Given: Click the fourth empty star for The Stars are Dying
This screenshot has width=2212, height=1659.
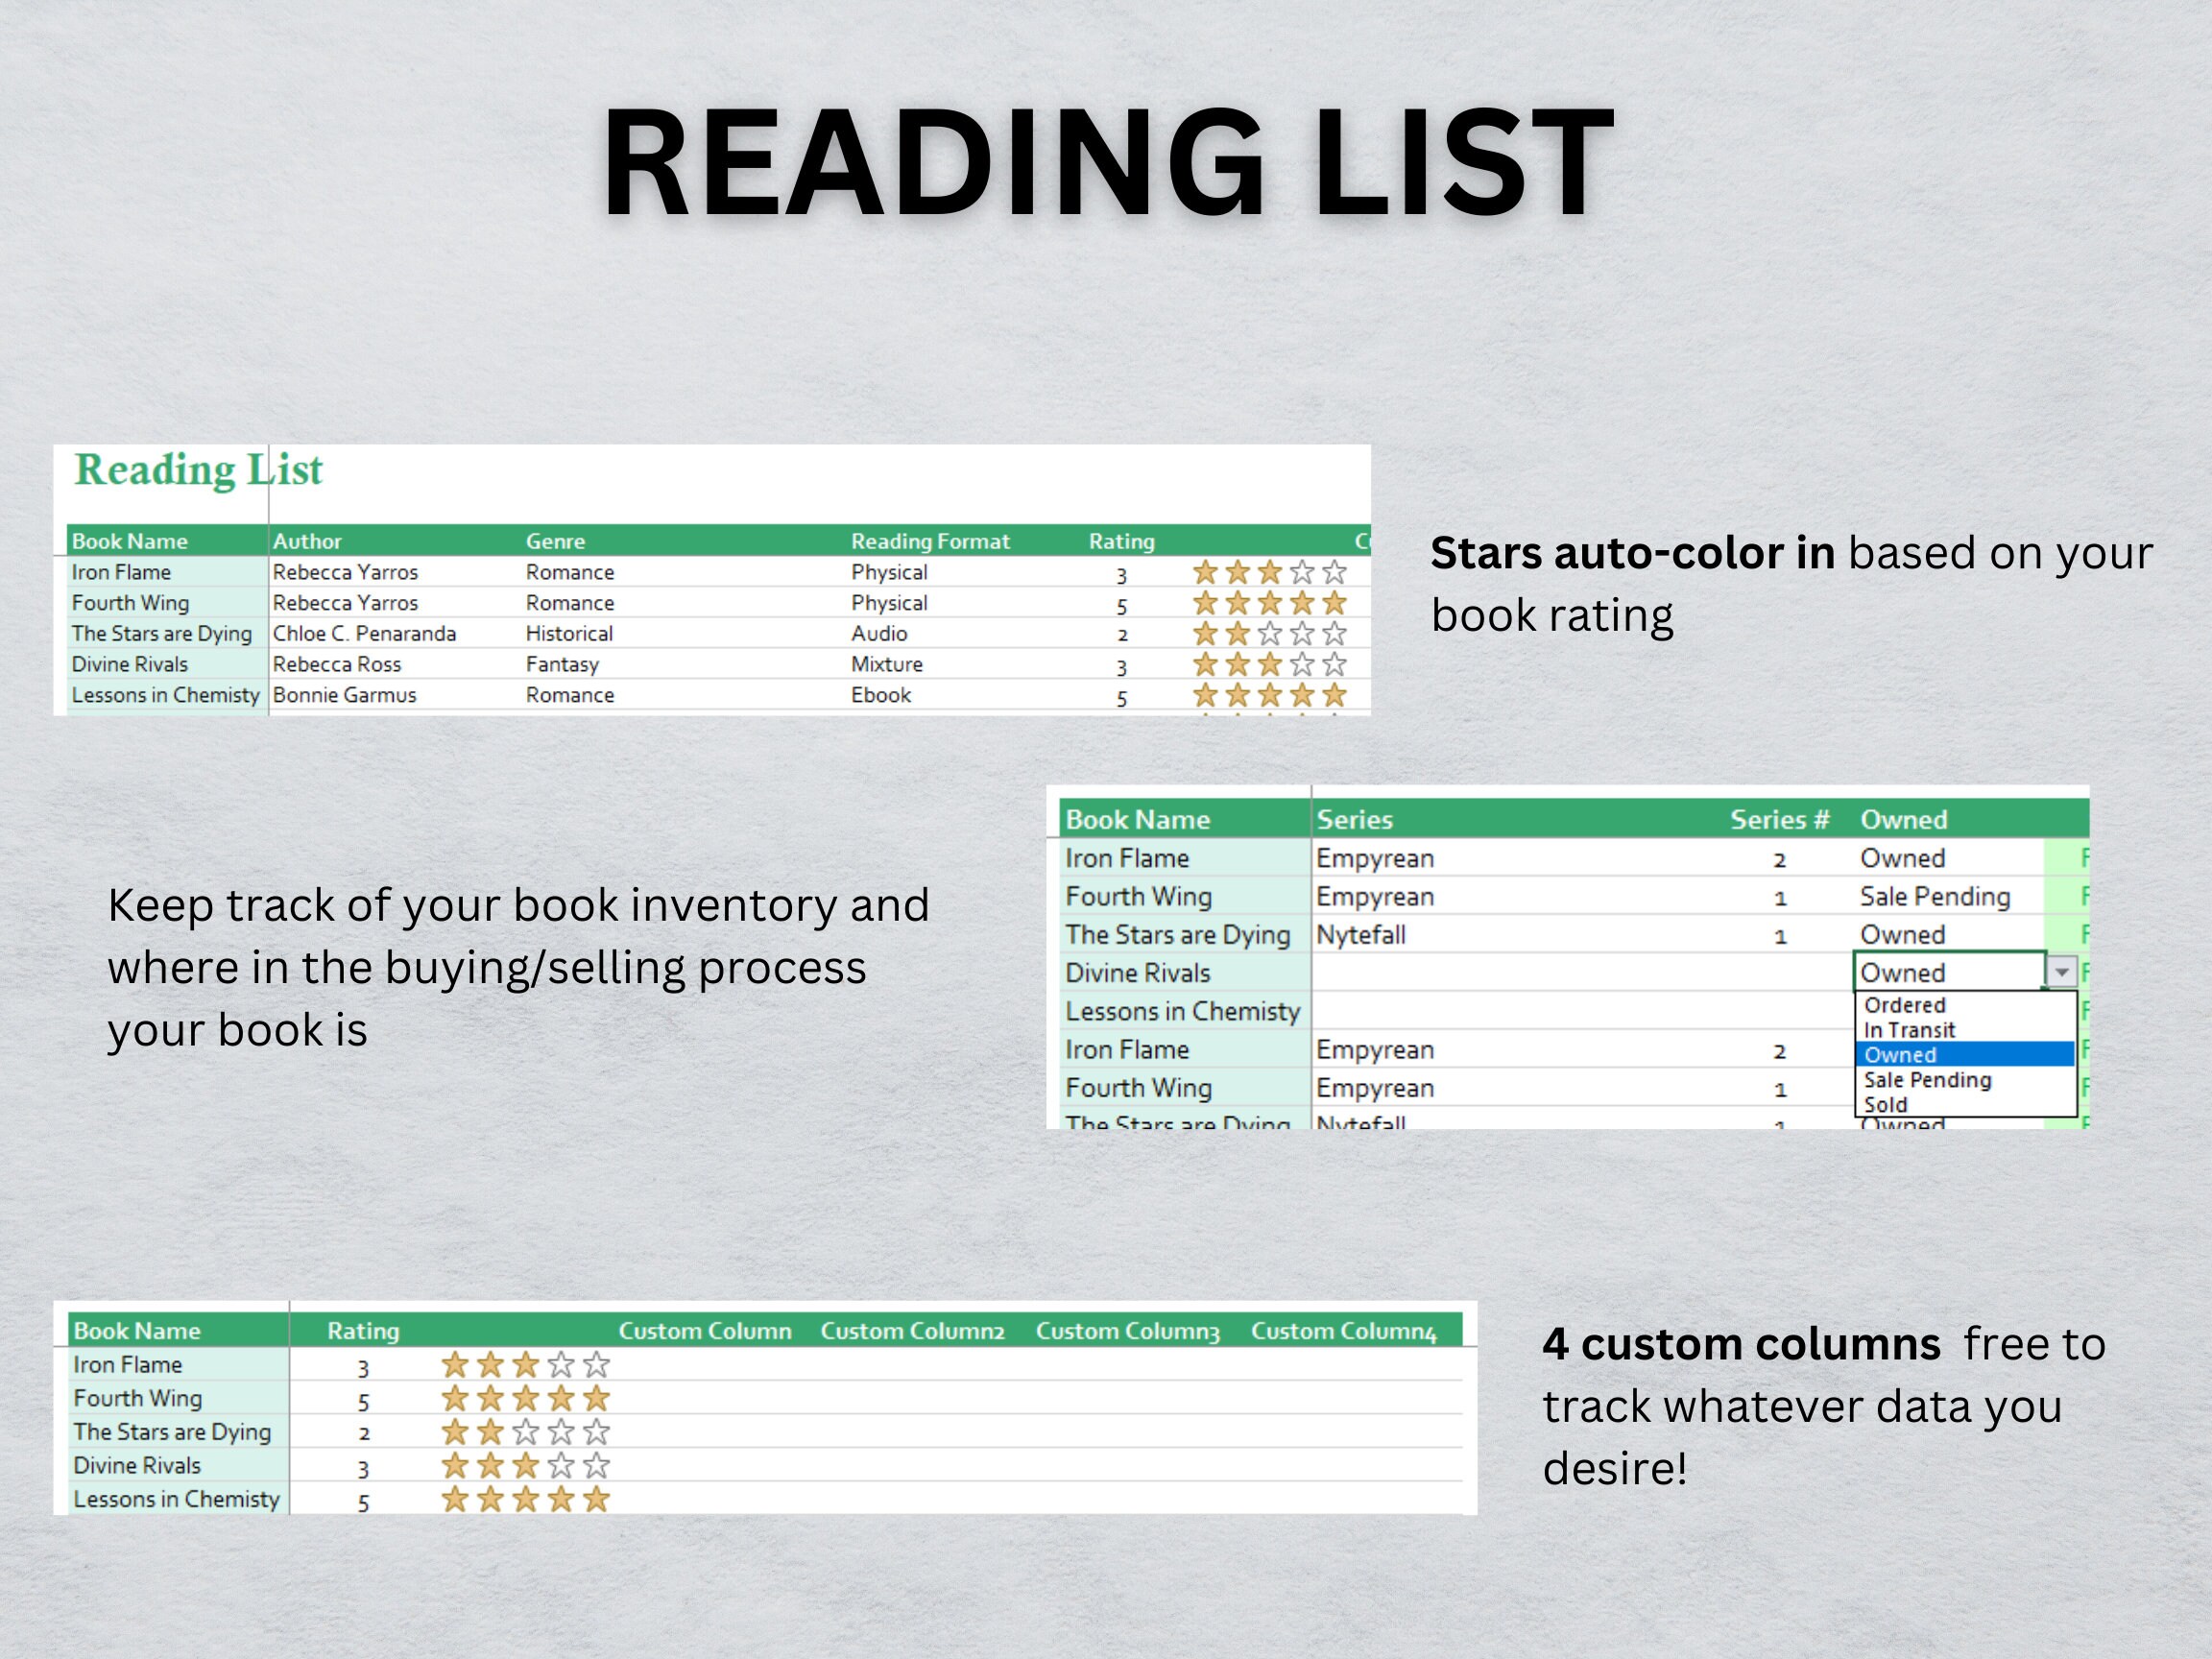Looking at the screenshot, I should (x=558, y=1431).
